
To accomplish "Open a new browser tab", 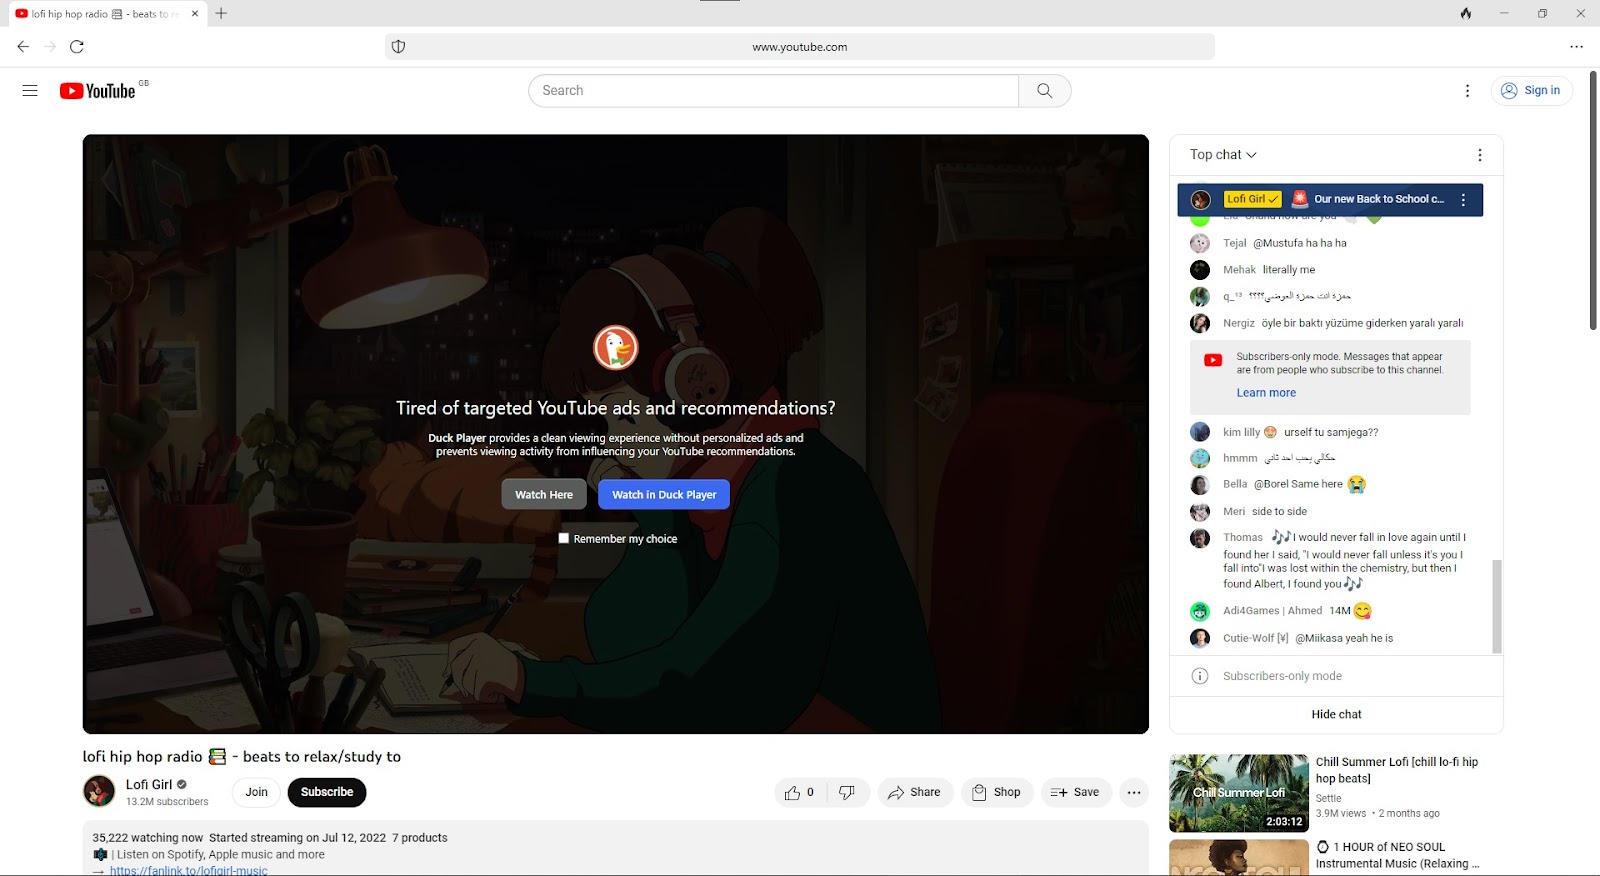I will pos(221,13).
